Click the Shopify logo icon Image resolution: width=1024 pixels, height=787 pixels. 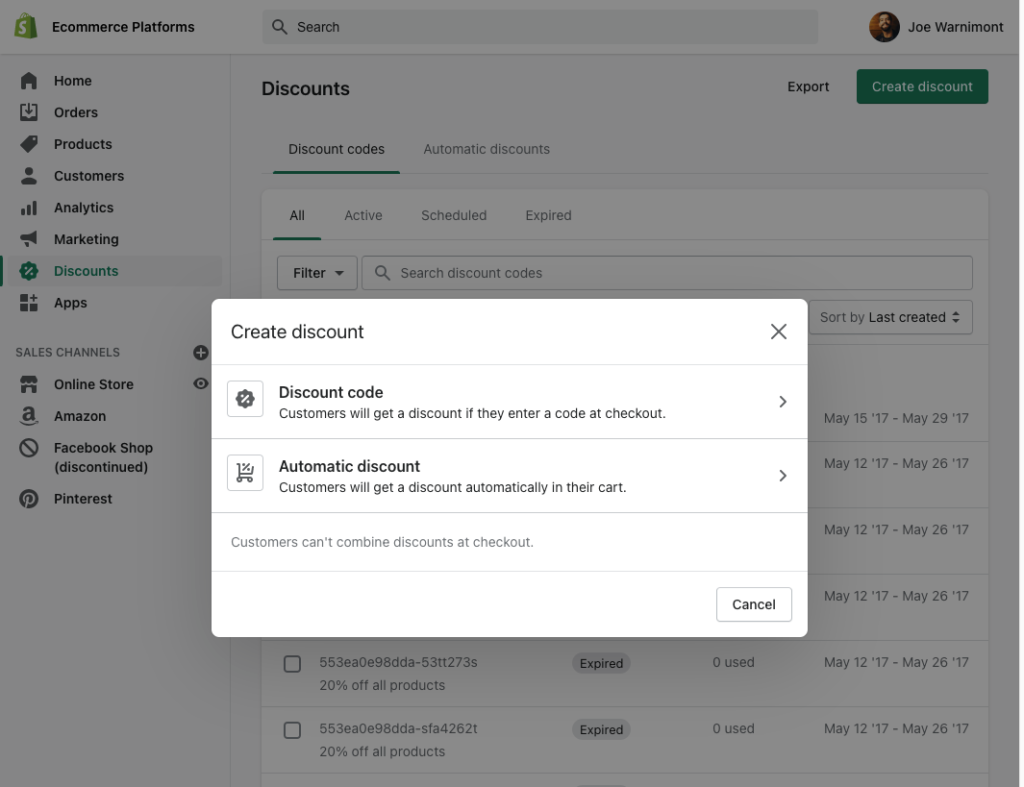[26, 27]
